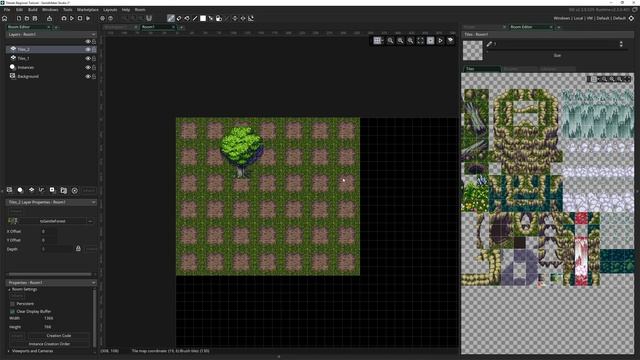Open the Start Page home icon
This screenshot has width=640, height=360.
click(5, 18)
